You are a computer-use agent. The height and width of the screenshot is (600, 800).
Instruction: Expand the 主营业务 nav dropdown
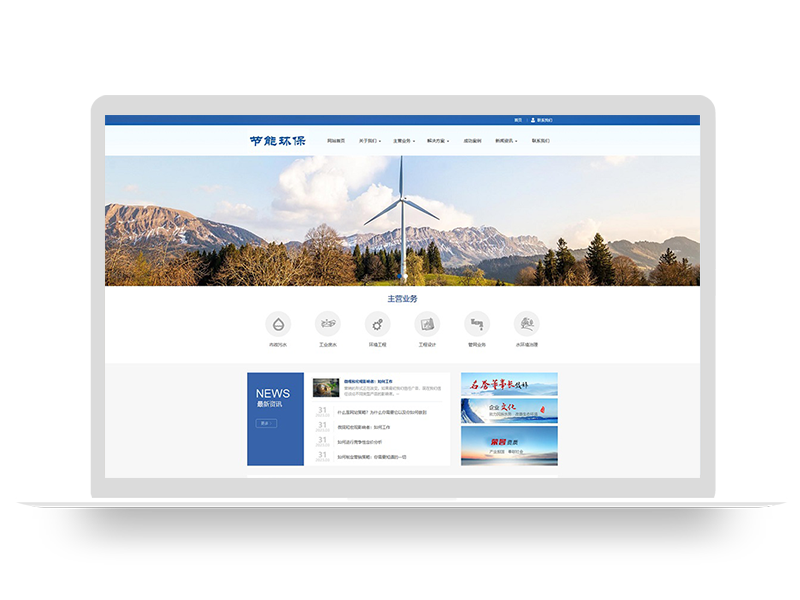coord(403,141)
